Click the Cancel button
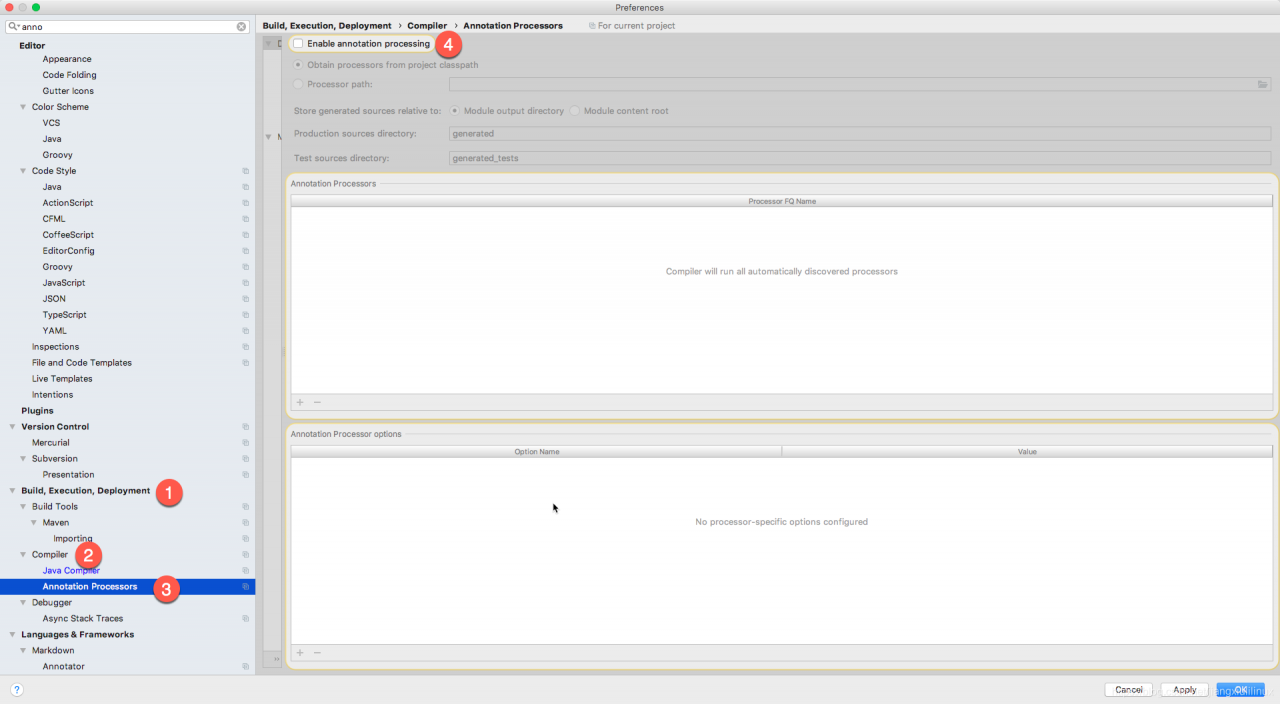The image size is (1280, 704). [x=1128, y=690]
